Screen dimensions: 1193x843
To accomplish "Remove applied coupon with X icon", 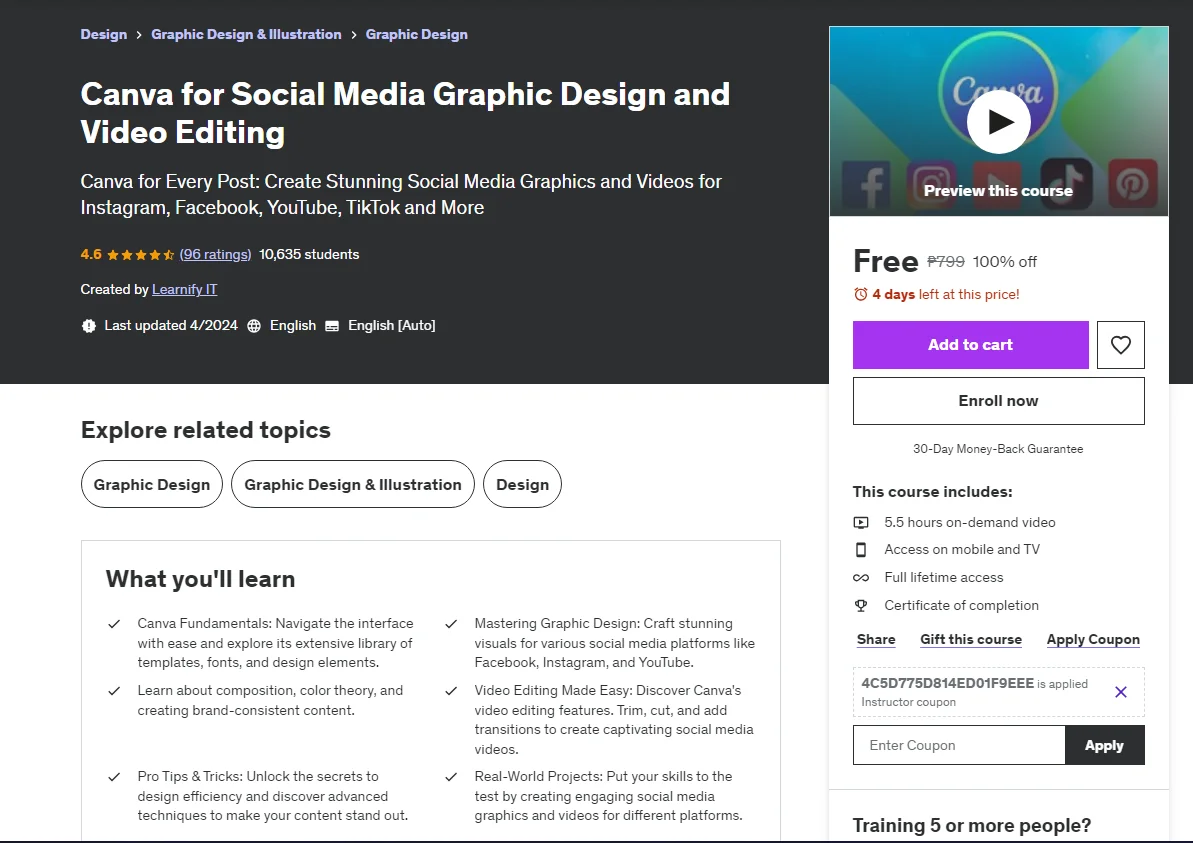I will click(x=1121, y=692).
